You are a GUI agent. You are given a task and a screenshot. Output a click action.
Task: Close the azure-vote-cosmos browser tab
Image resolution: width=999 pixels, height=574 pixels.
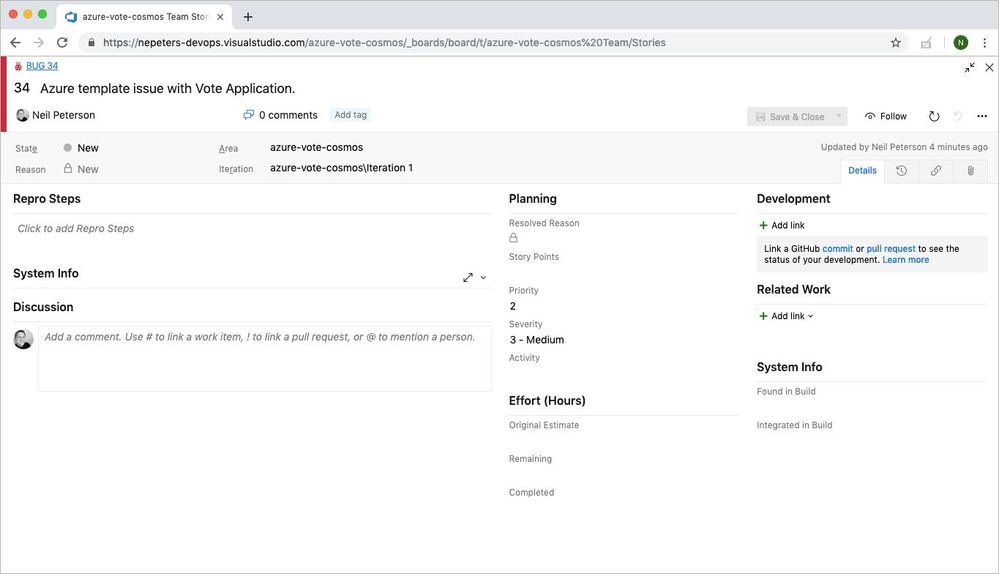coord(220,17)
